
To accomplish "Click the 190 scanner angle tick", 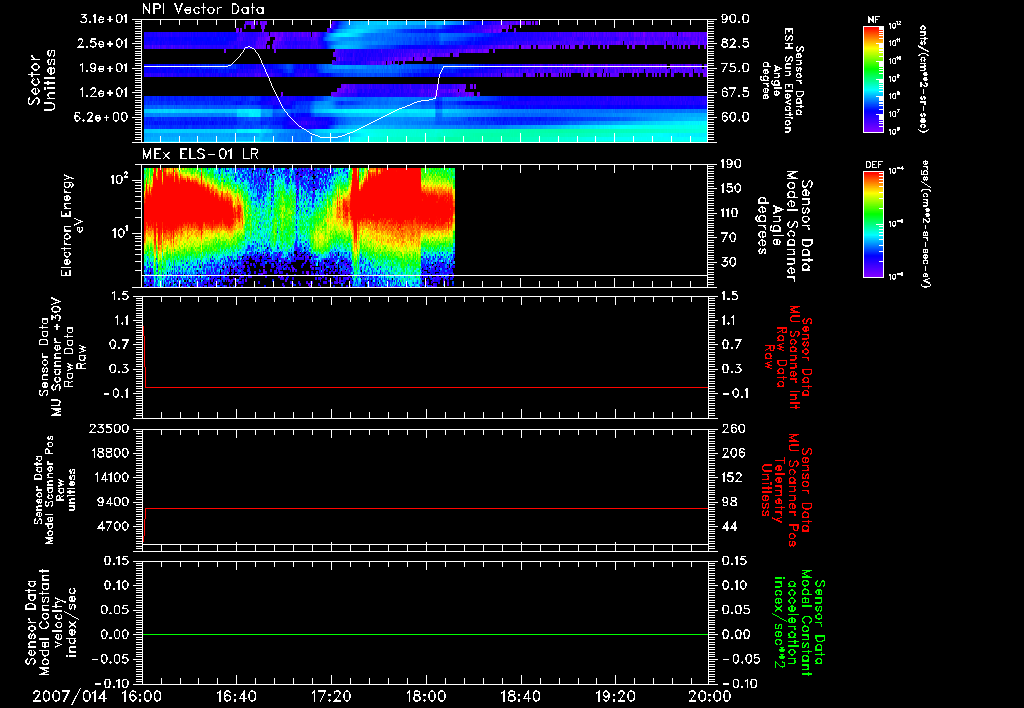I will coord(731,164).
